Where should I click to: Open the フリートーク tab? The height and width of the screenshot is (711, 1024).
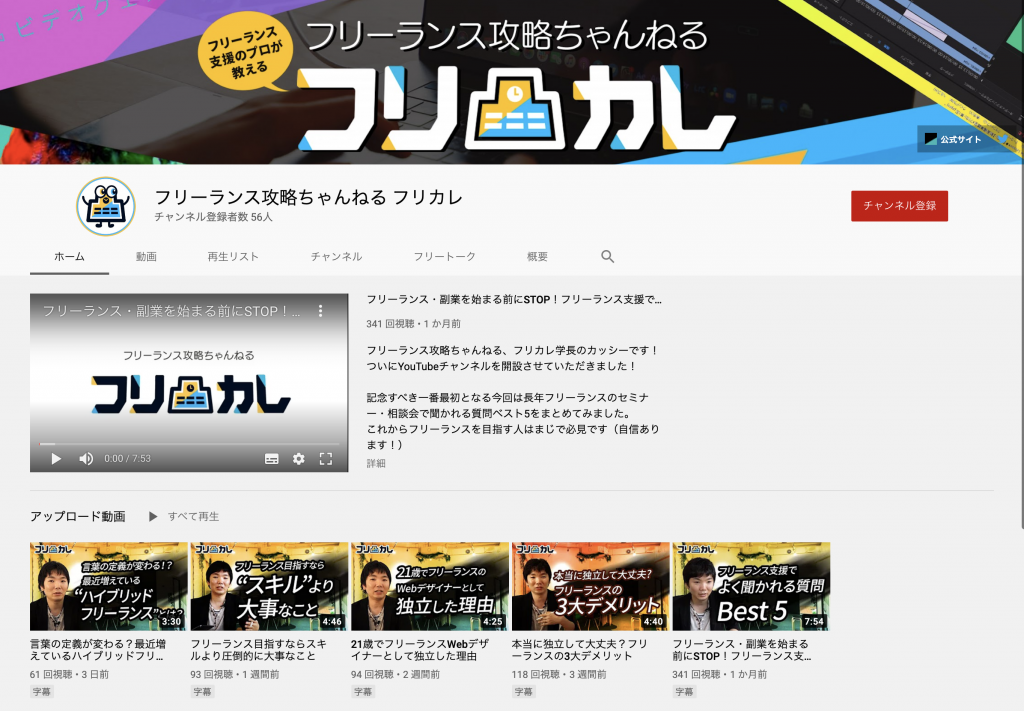click(x=445, y=257)
